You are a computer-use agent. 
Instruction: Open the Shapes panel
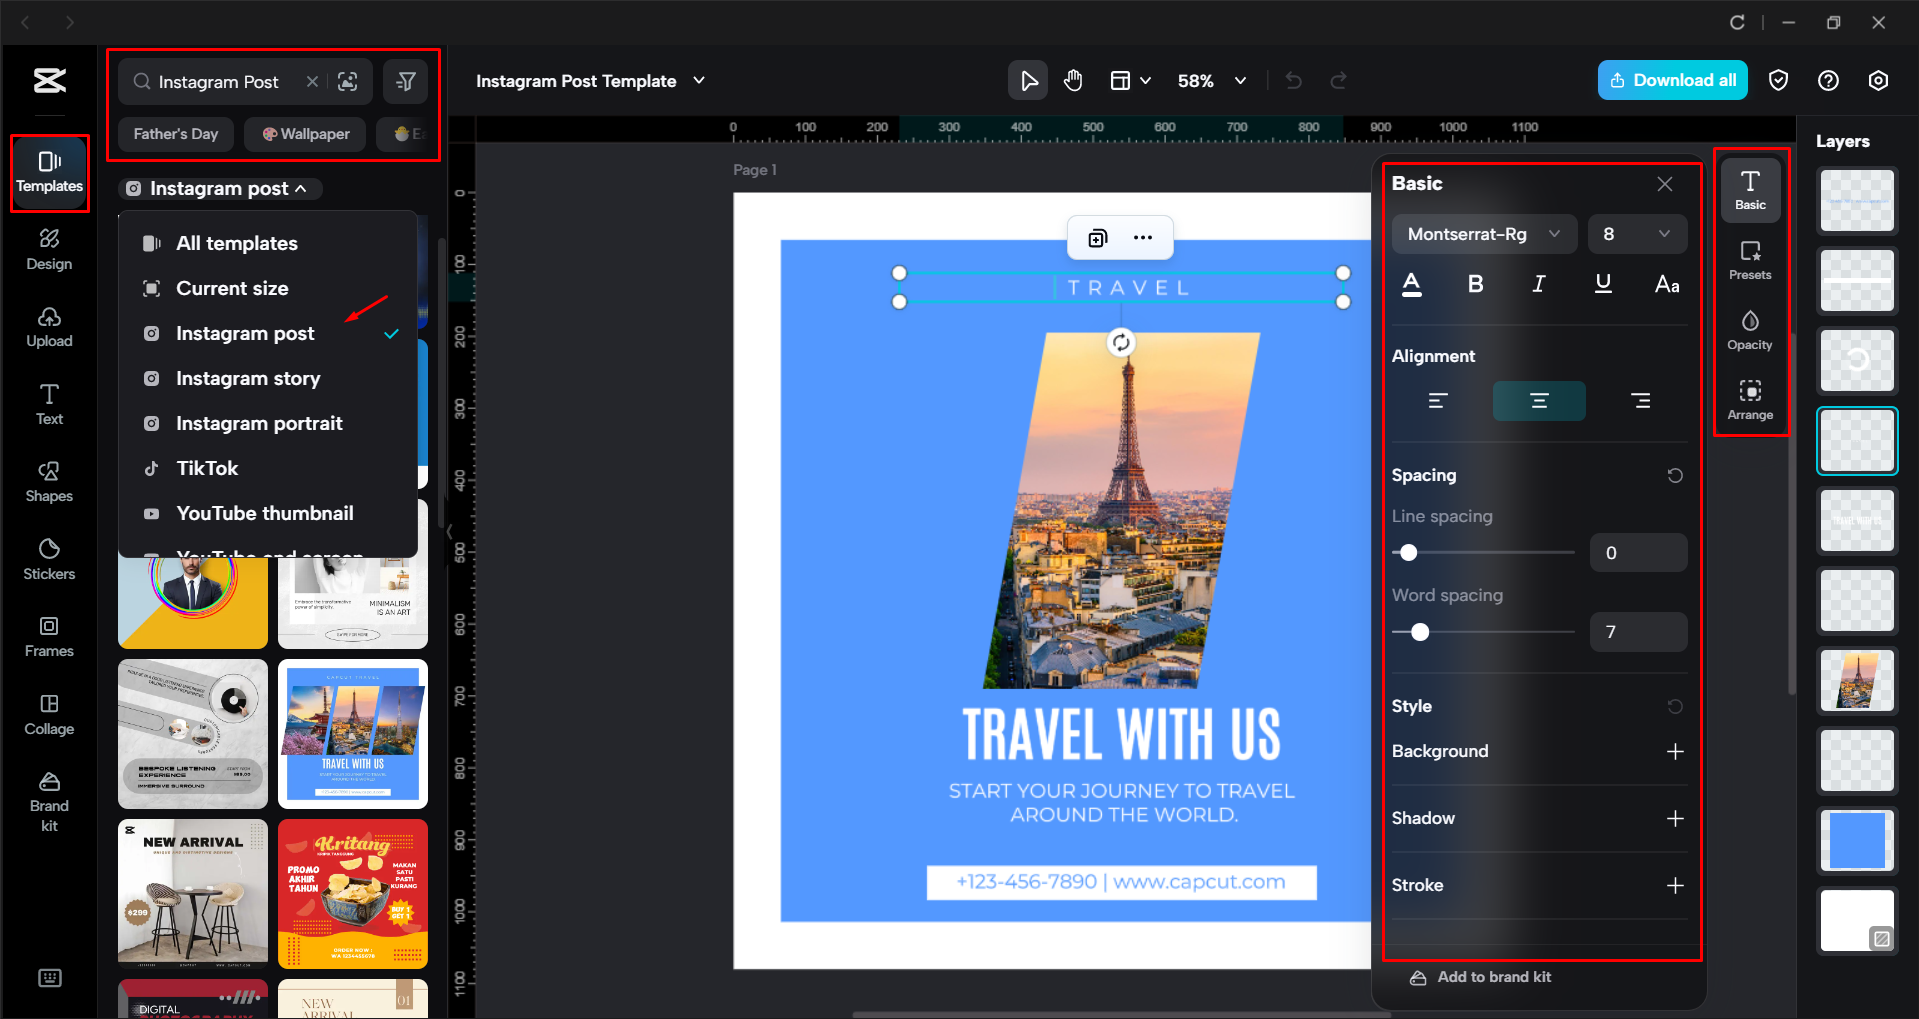48,481
